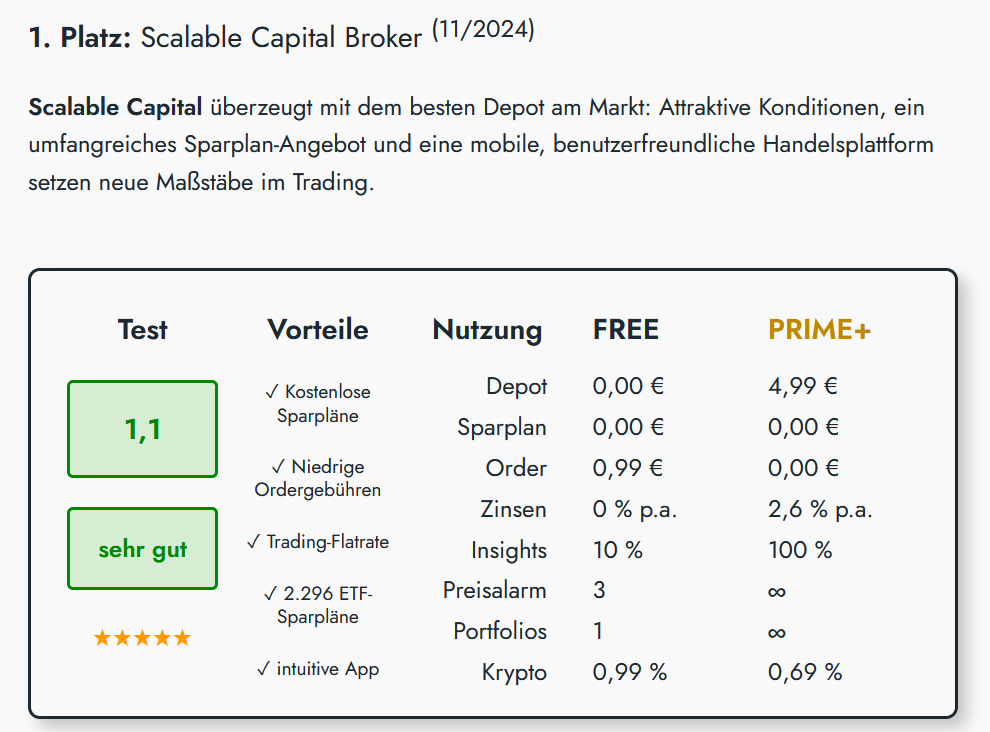
Task: Click the Vorteile column header
Action: pyautogui.click(x=318, y=330)
